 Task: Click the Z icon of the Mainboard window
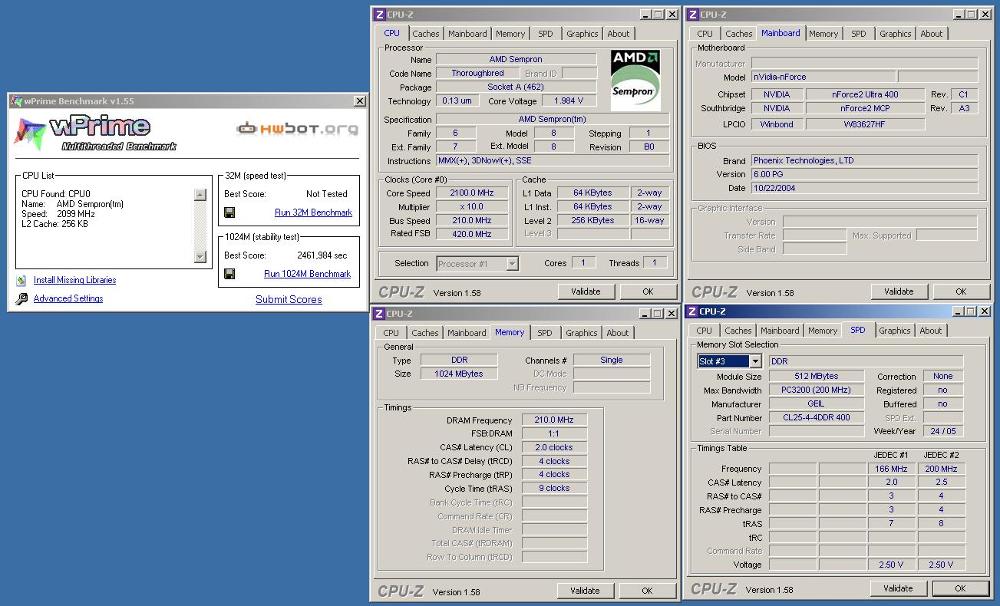pyautogui.click(x=693, y=14)
